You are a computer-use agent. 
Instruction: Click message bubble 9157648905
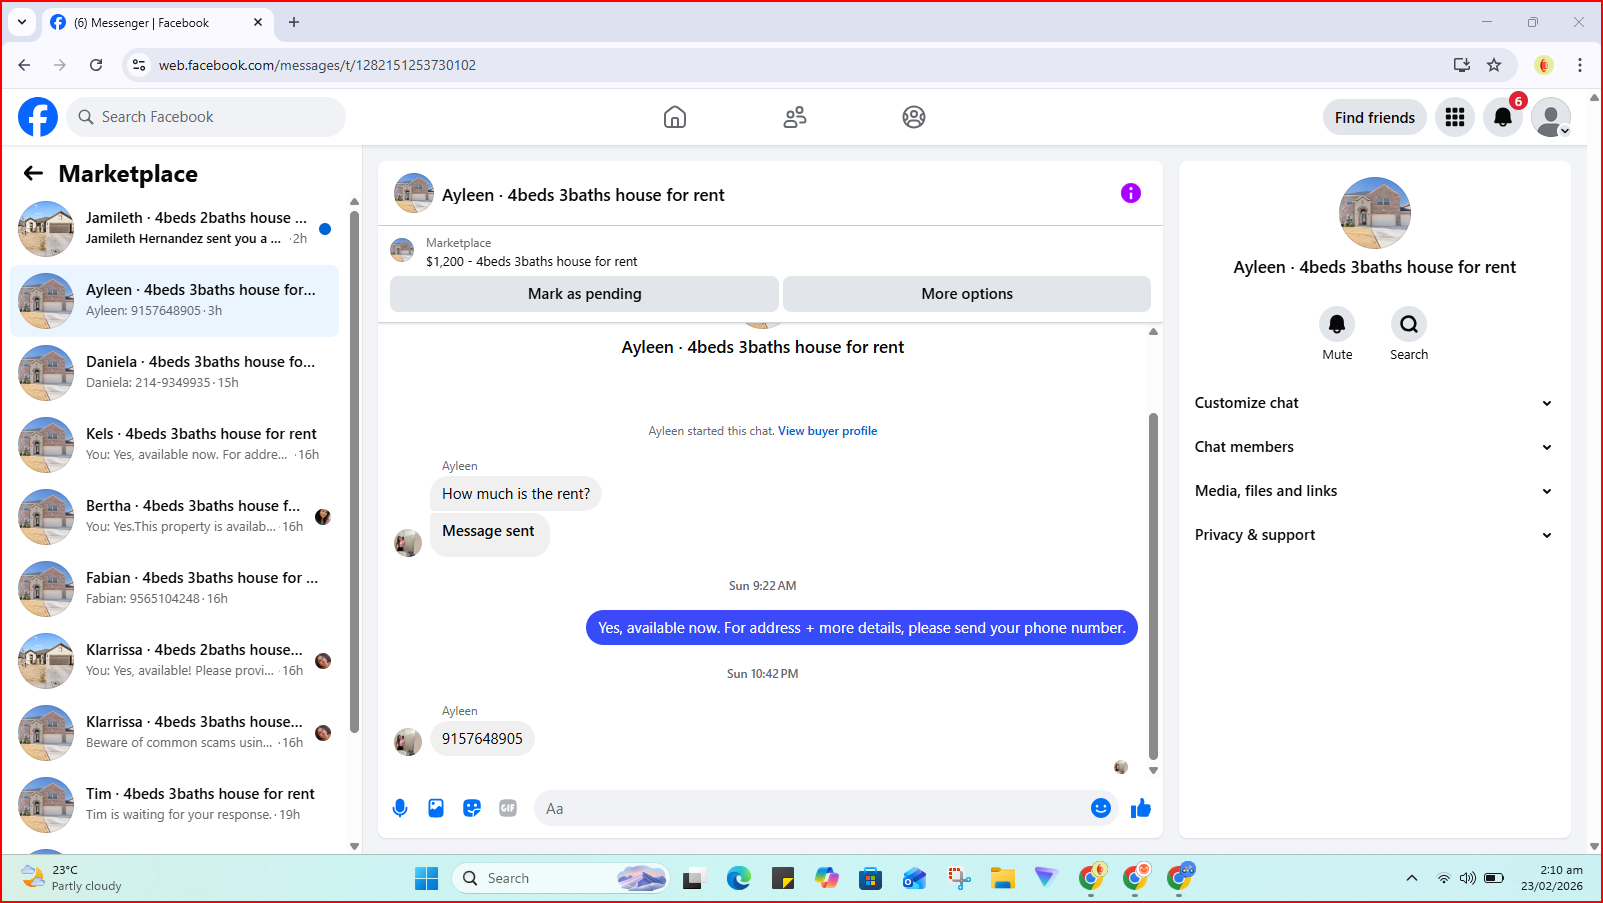pyautogui.click(x=482, y=739)
